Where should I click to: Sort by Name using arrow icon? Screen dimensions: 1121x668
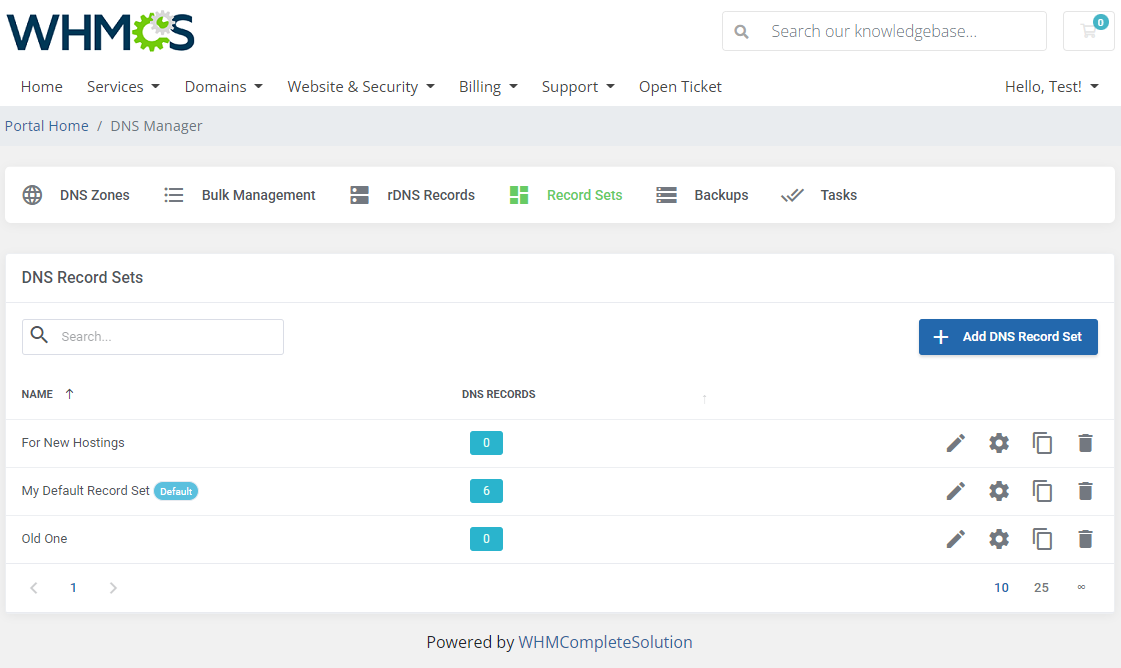[69, 393]
